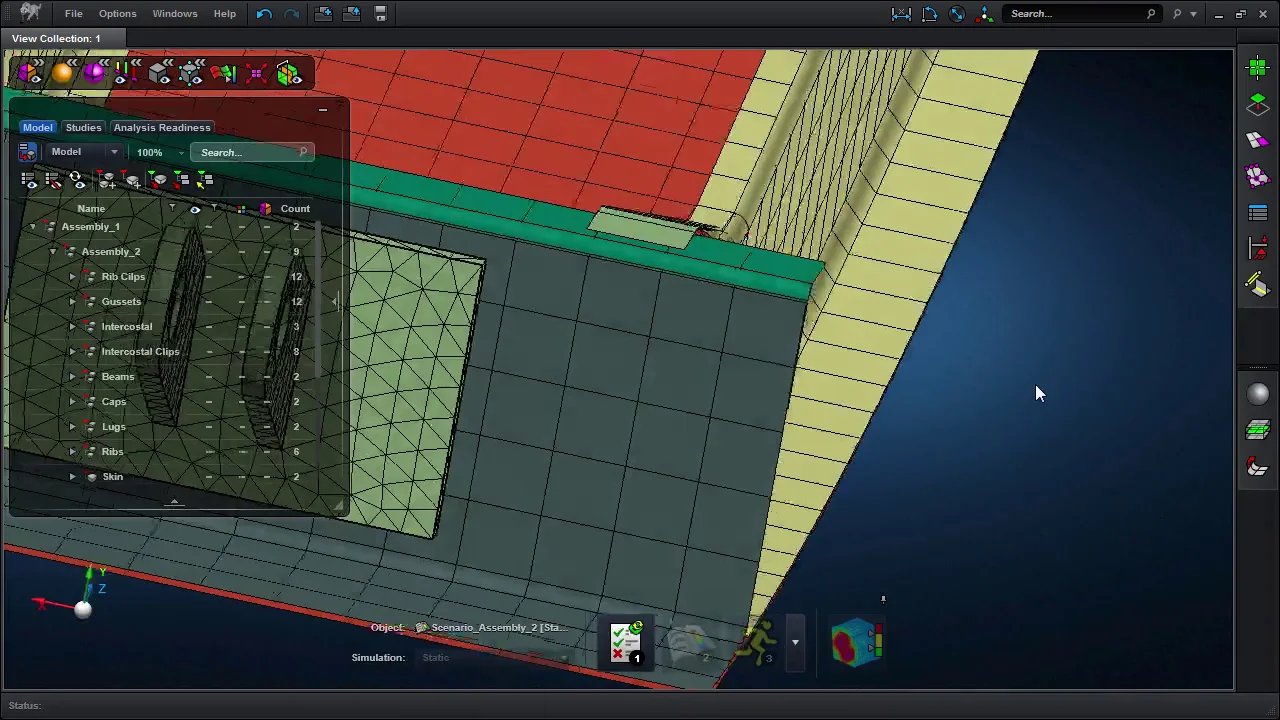Click the blue list icon on right sidebar
The width and height of the screenshot is (1280, 720).
click(1257, 213)
